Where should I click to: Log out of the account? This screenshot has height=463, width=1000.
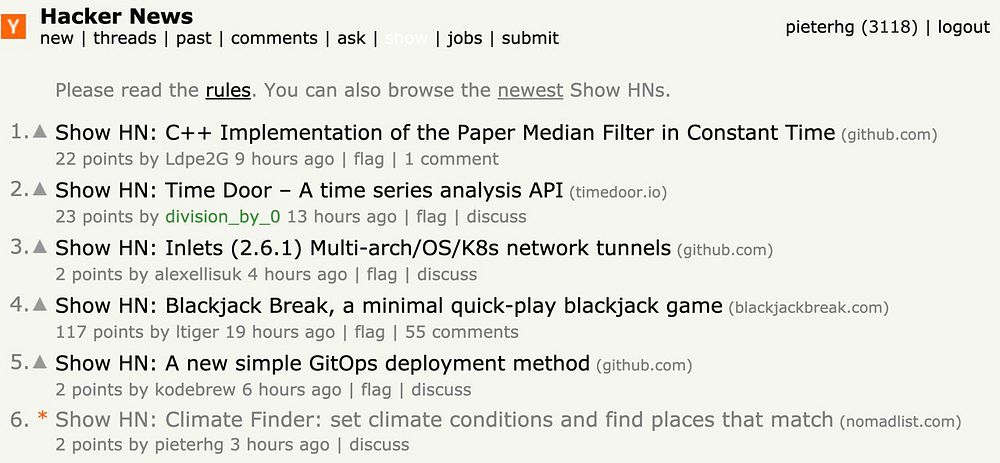click(964, 27)
